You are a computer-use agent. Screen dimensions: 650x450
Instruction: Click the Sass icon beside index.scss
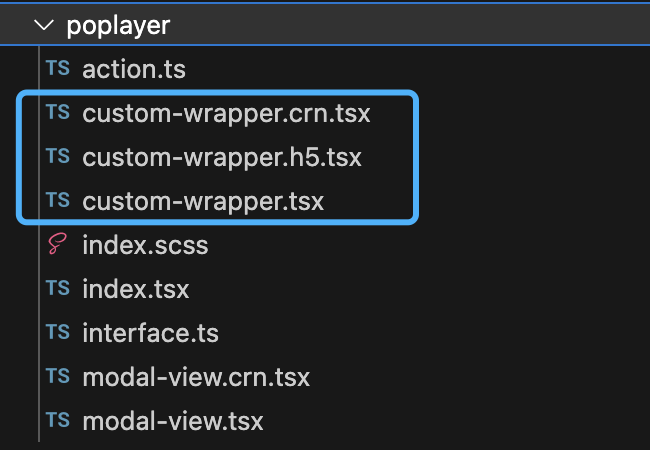tap(58, 245)
